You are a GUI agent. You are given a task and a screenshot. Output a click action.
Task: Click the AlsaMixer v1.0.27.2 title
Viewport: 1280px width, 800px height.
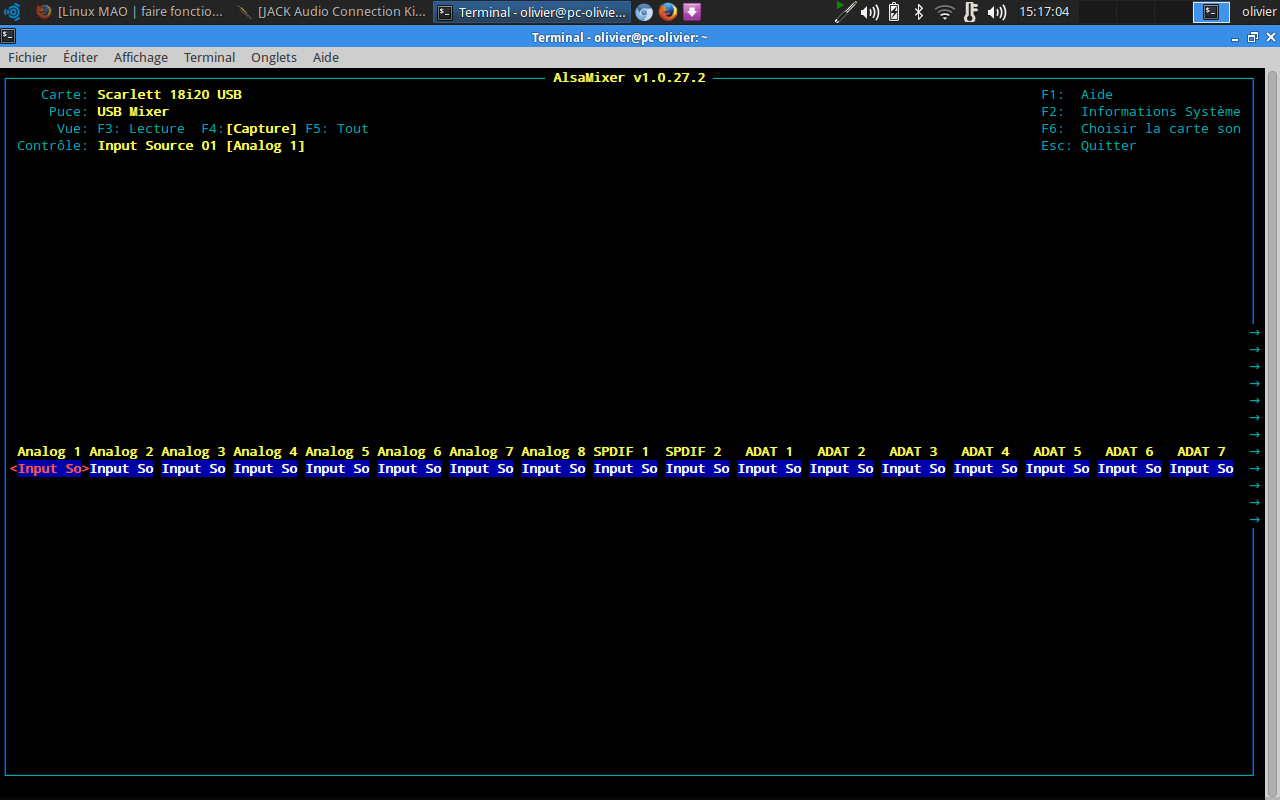(x=630, y=77)
